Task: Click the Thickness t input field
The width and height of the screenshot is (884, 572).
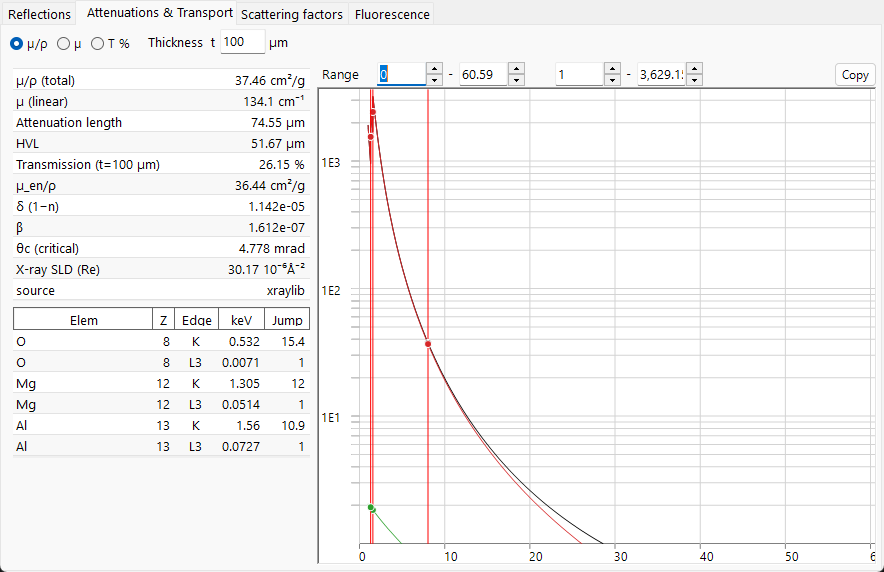Action: point(242,42)
